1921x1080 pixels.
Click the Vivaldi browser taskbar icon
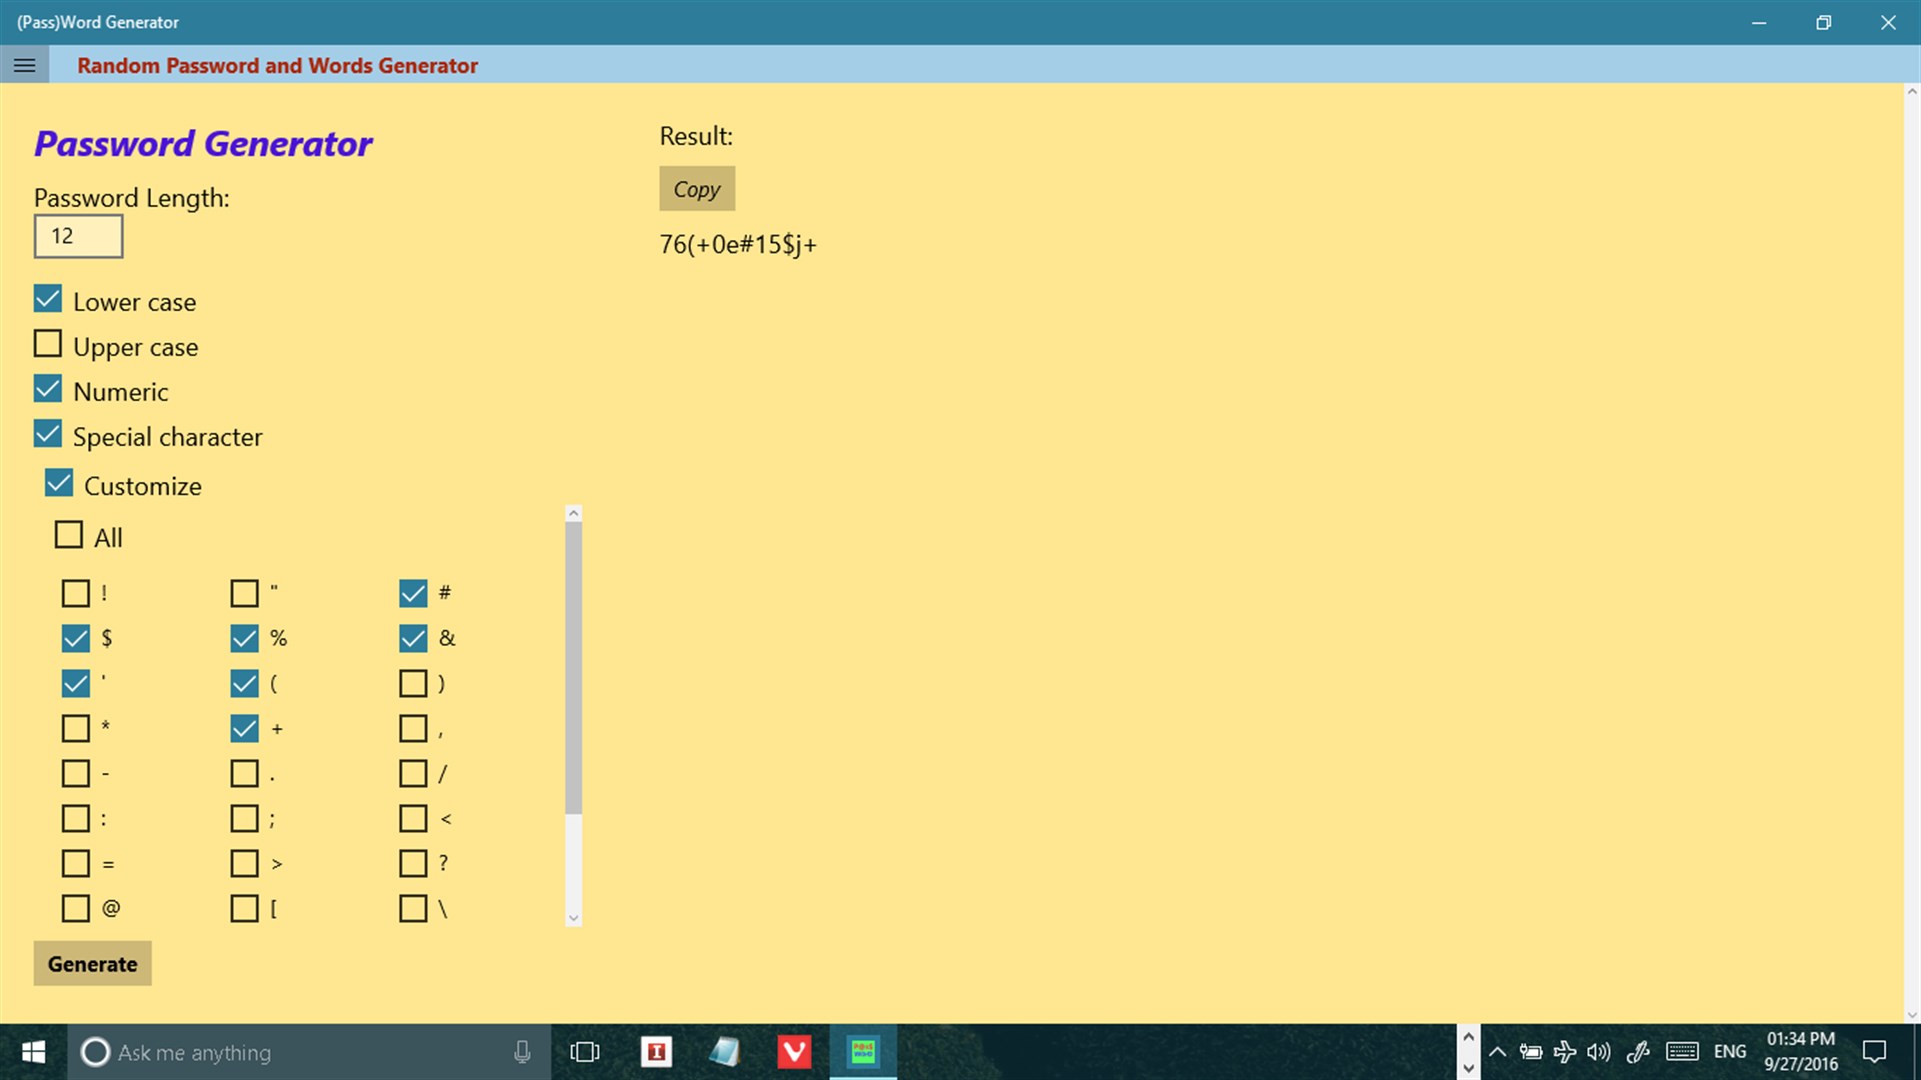pyautogui.click(x=793, y=1051)
